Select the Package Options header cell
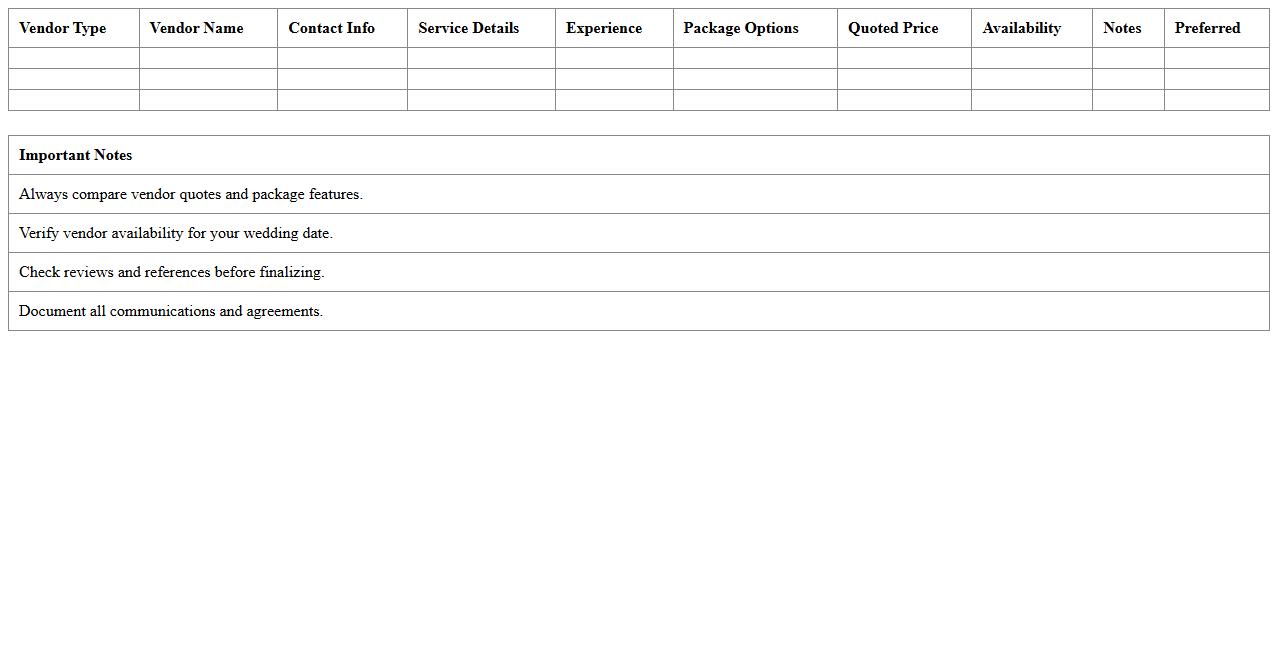Image resolution: width=1278 pixels, height=650 pixels. 741,28
